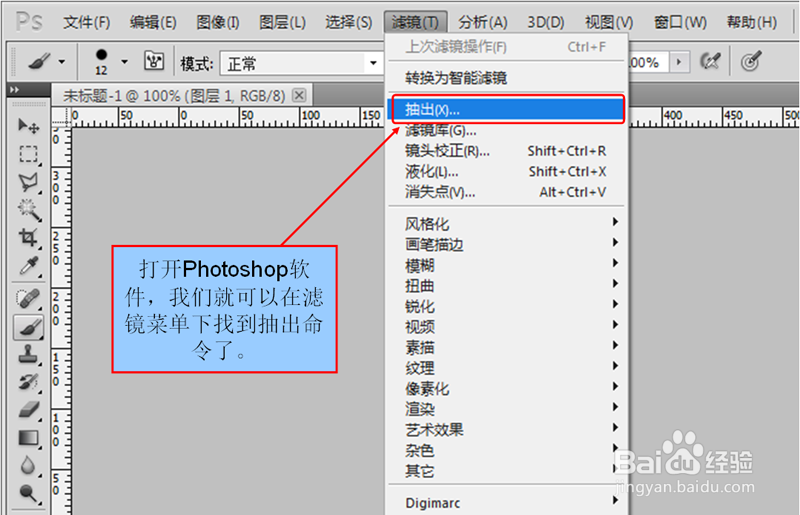Expand the 杂色 submenu
Screen dimensions: 800x515
pos(506,451)
